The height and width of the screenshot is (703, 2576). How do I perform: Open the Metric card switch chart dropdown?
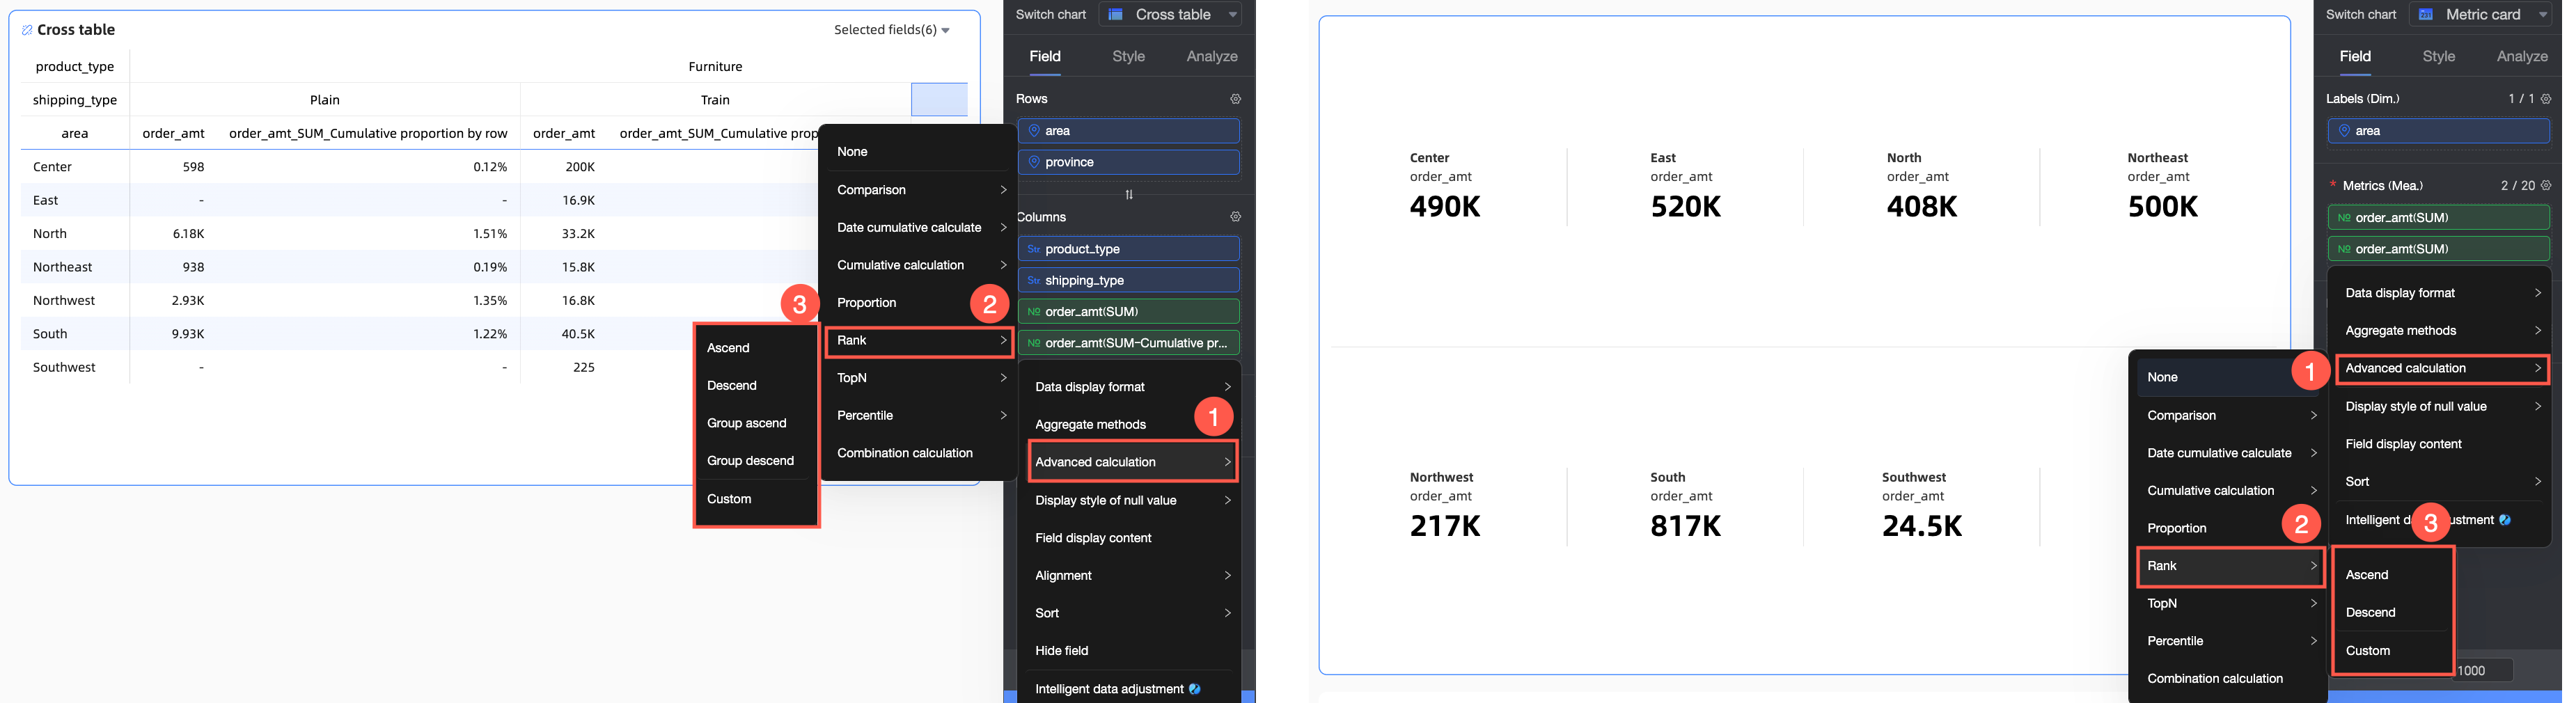click(x=2481, y=14)
